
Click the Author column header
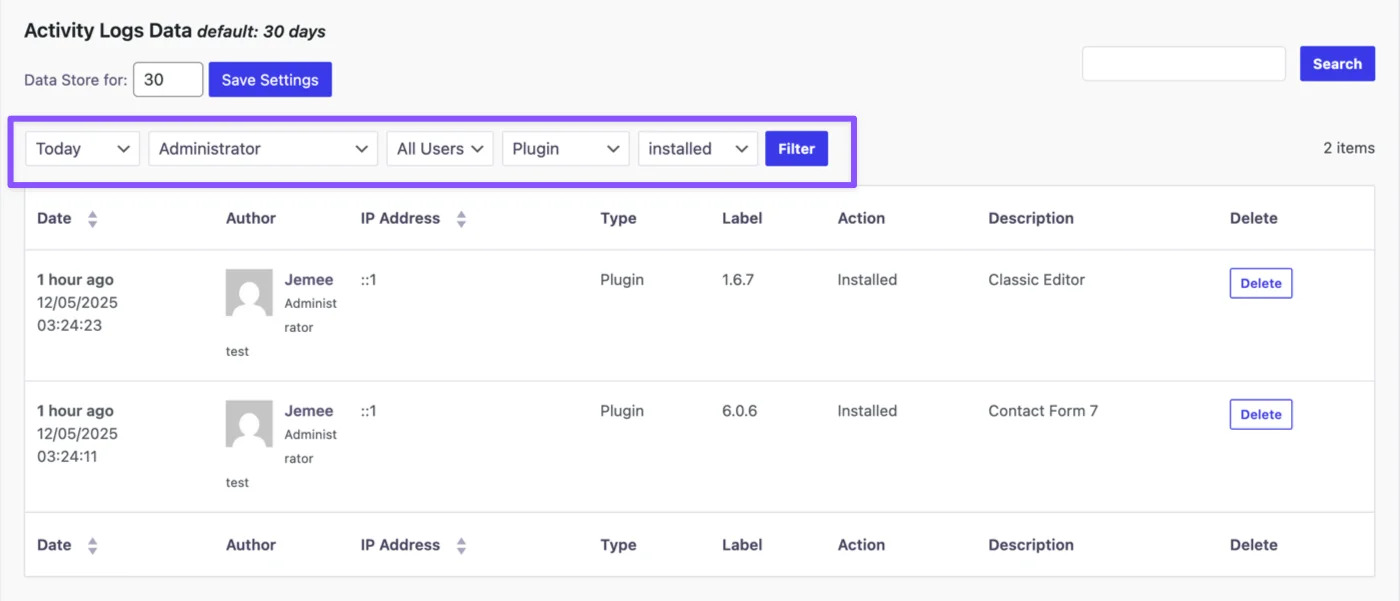click(250, 218)
